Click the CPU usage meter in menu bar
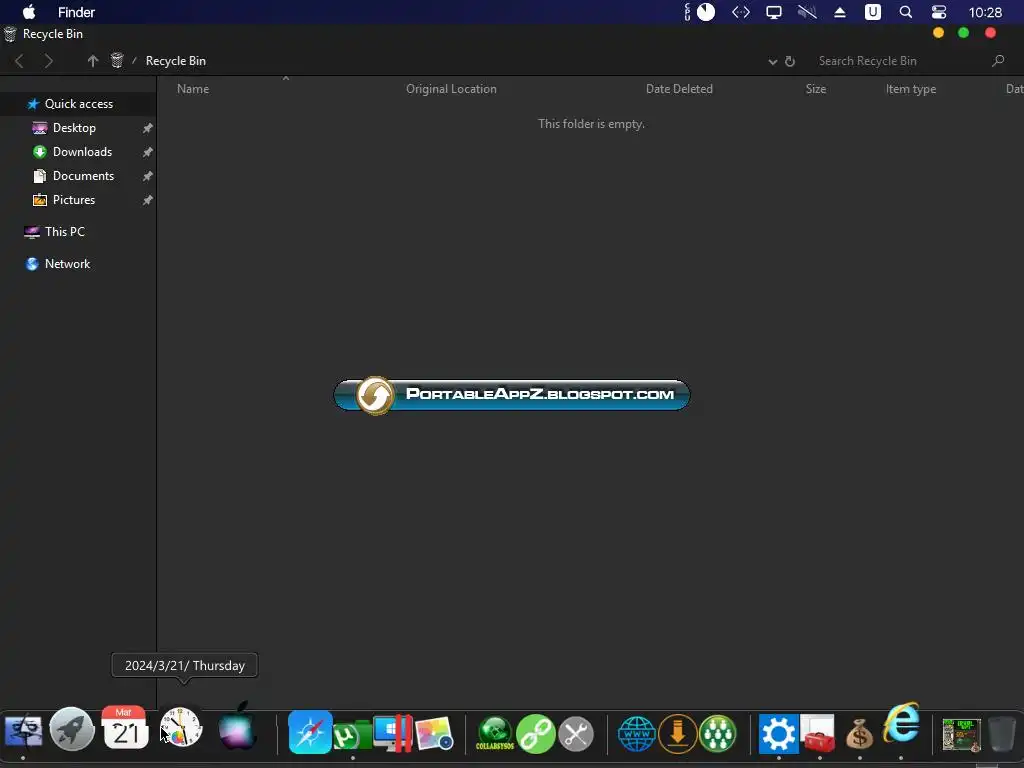The image size is (1024, 768). (701, 12)
